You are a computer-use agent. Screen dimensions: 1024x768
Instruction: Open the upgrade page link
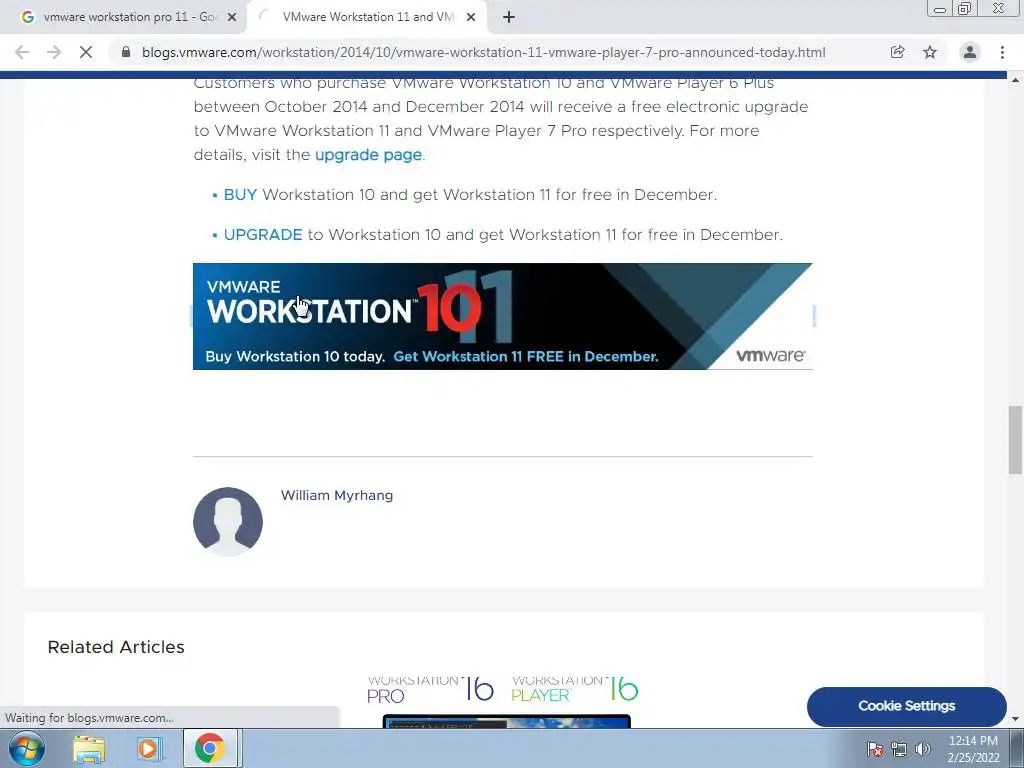coord(368,155)
